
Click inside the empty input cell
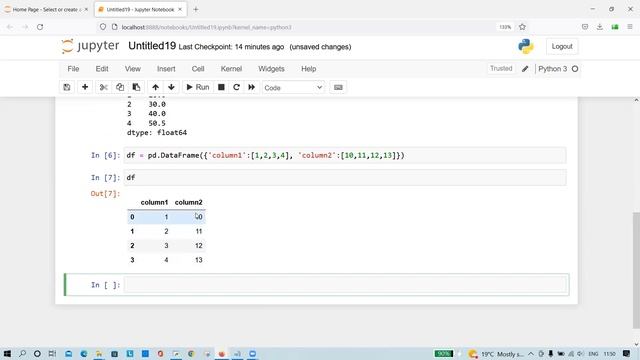[x=345, y=285]
